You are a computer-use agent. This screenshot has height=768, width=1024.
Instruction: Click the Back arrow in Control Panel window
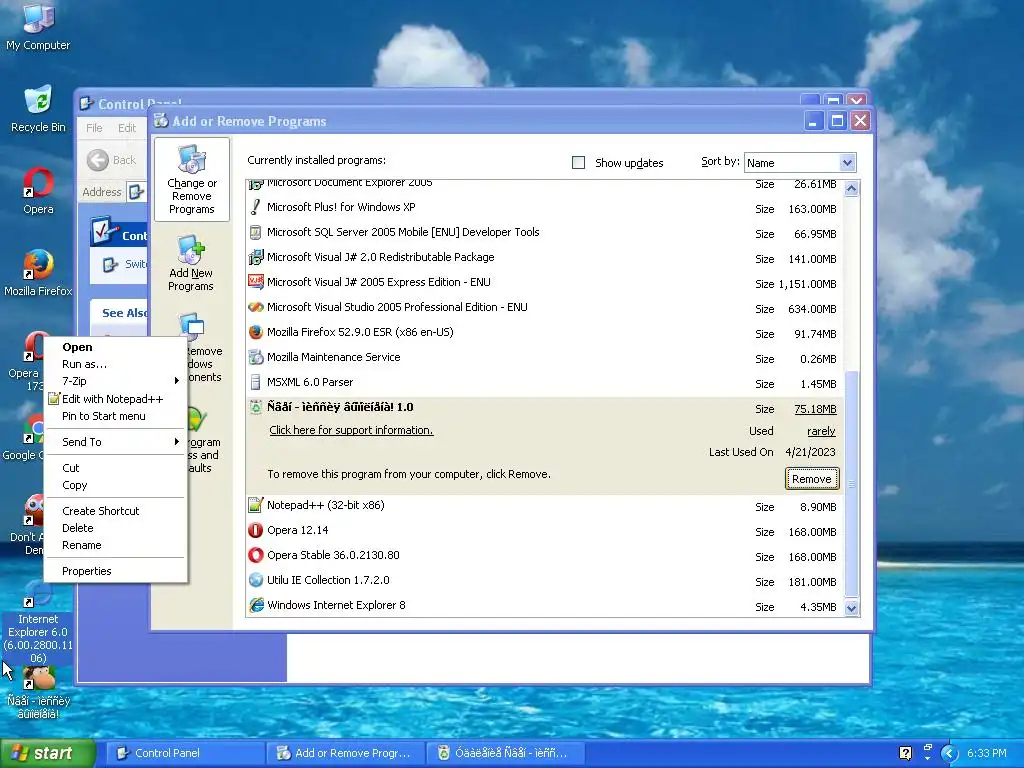(98, 160)
